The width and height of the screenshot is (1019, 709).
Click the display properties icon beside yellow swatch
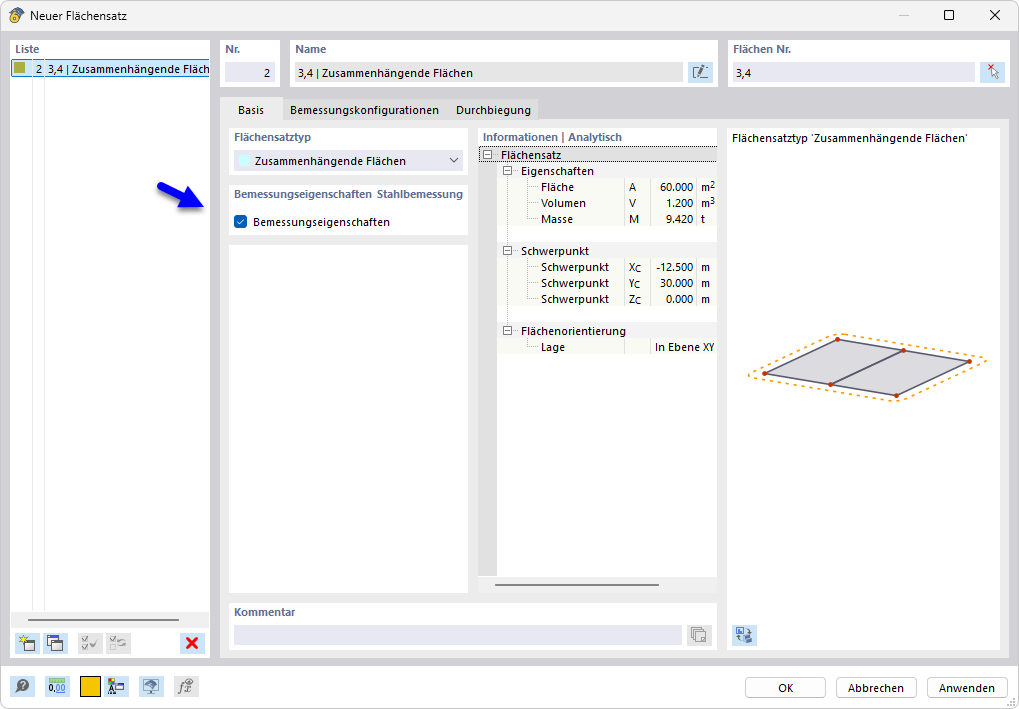(x=116, y=686)
